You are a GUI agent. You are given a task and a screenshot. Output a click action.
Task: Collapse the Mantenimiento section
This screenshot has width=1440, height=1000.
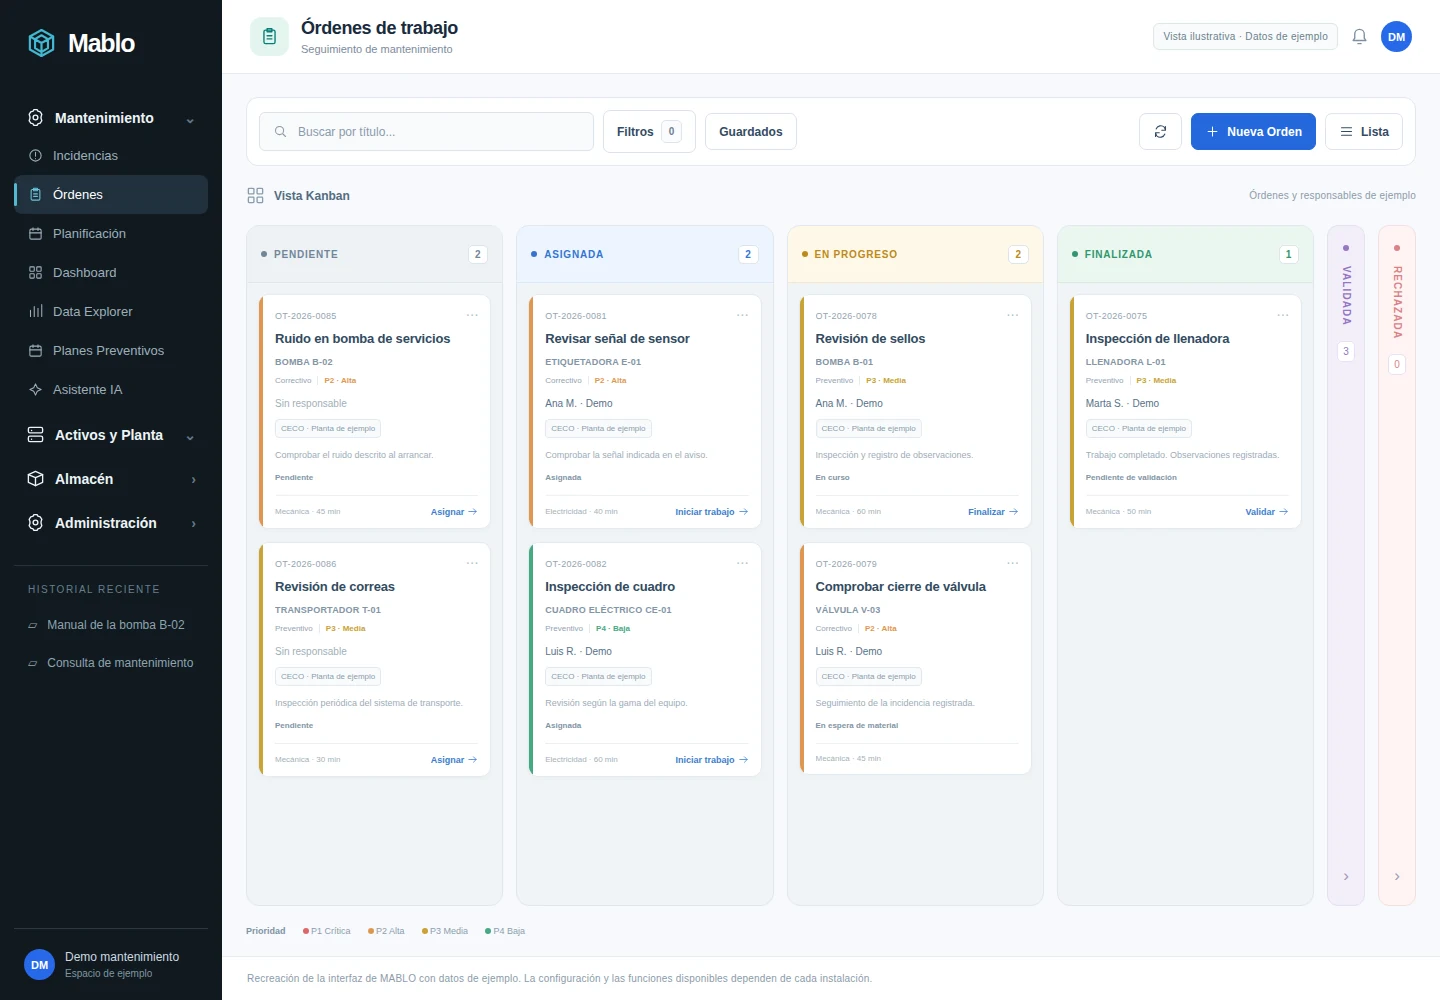pyautogui.click(x=190, y=119)
